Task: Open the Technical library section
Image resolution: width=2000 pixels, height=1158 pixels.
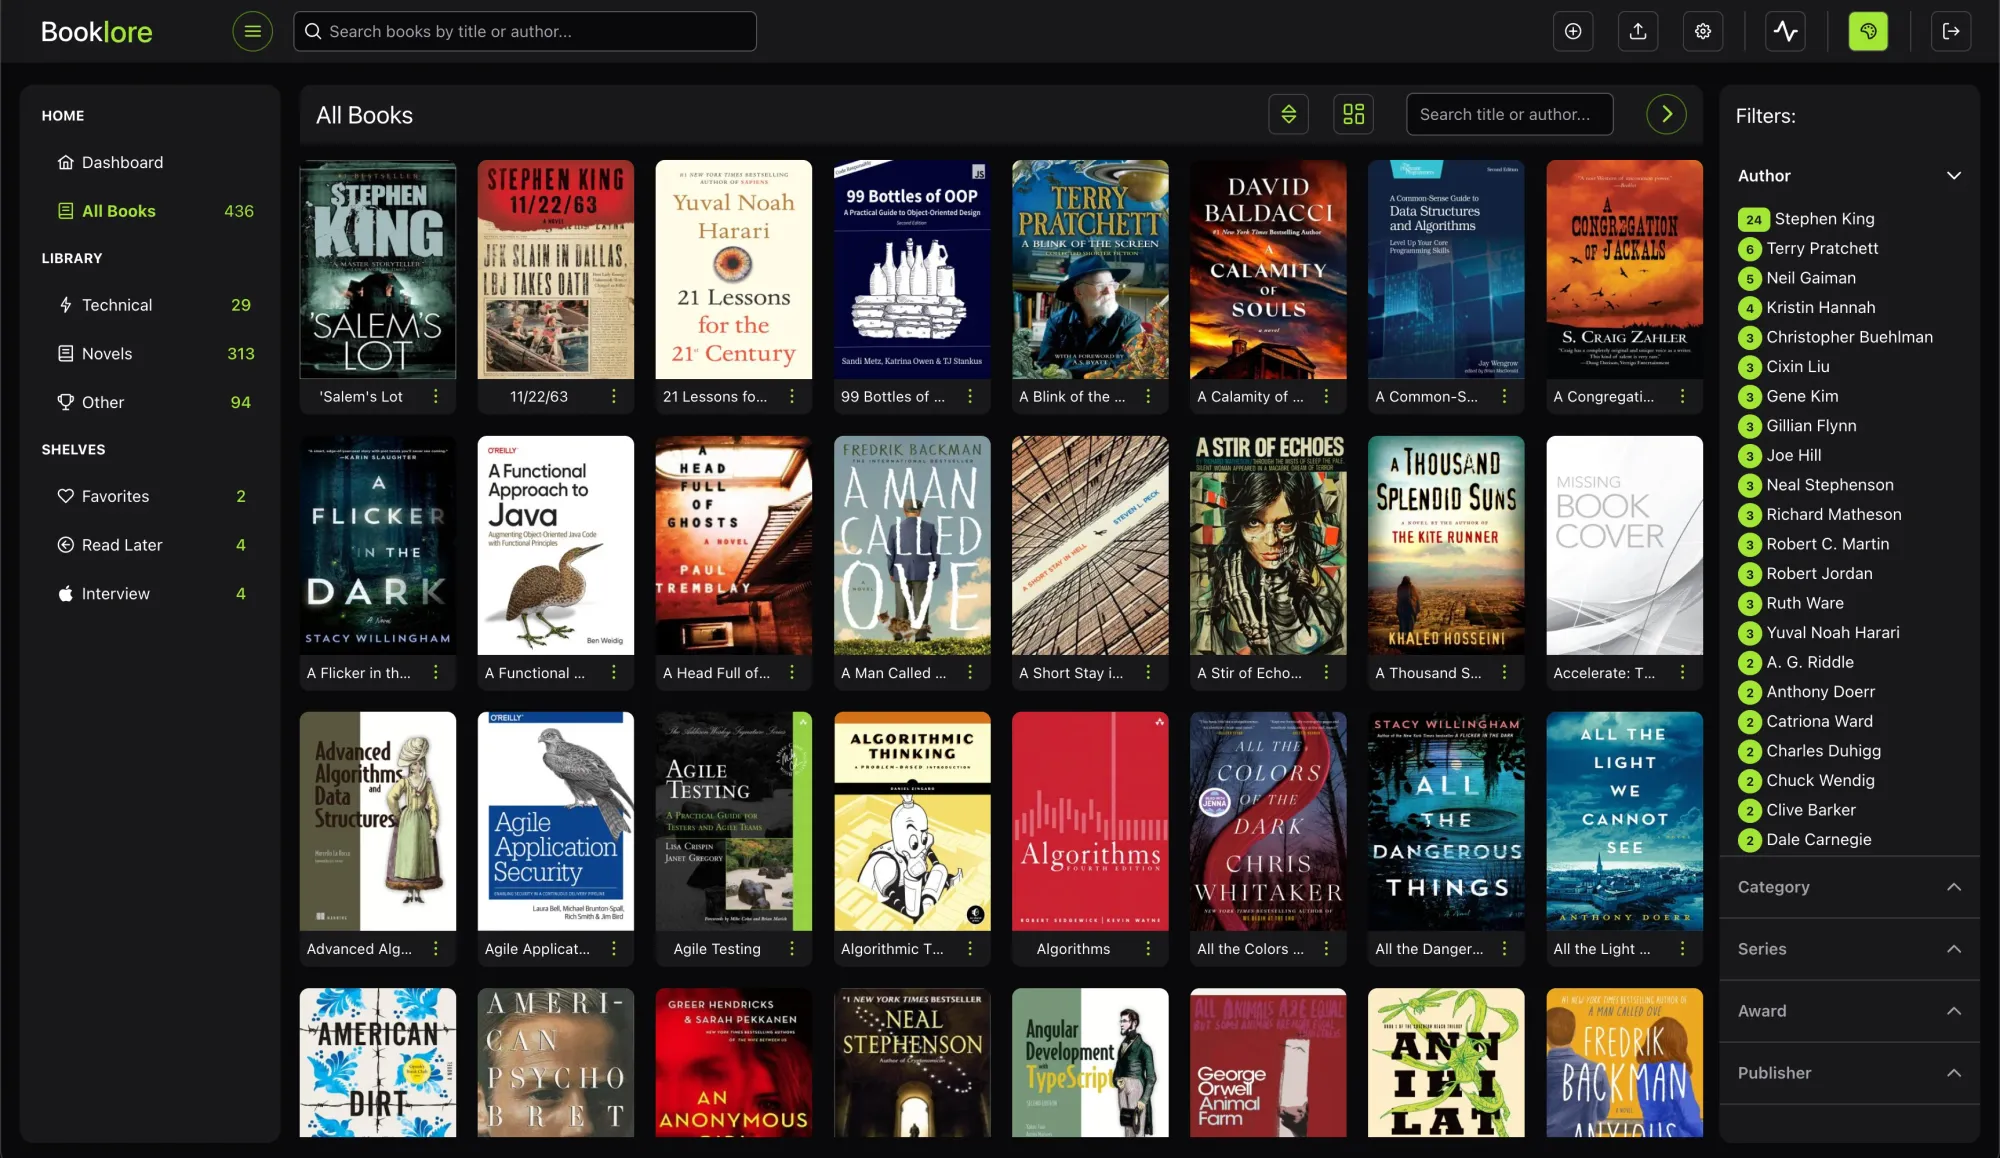Action: 117,305
